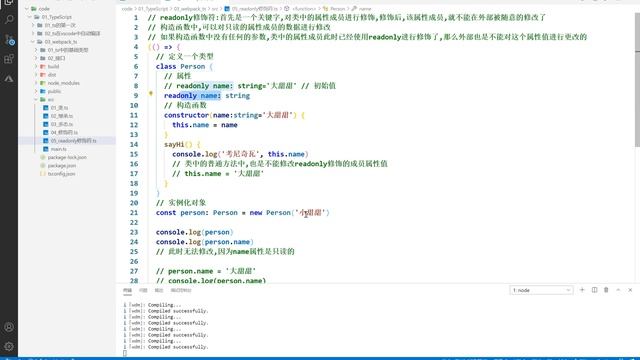Collapse the src folder
640x360 pixels.
click(36, 100)
